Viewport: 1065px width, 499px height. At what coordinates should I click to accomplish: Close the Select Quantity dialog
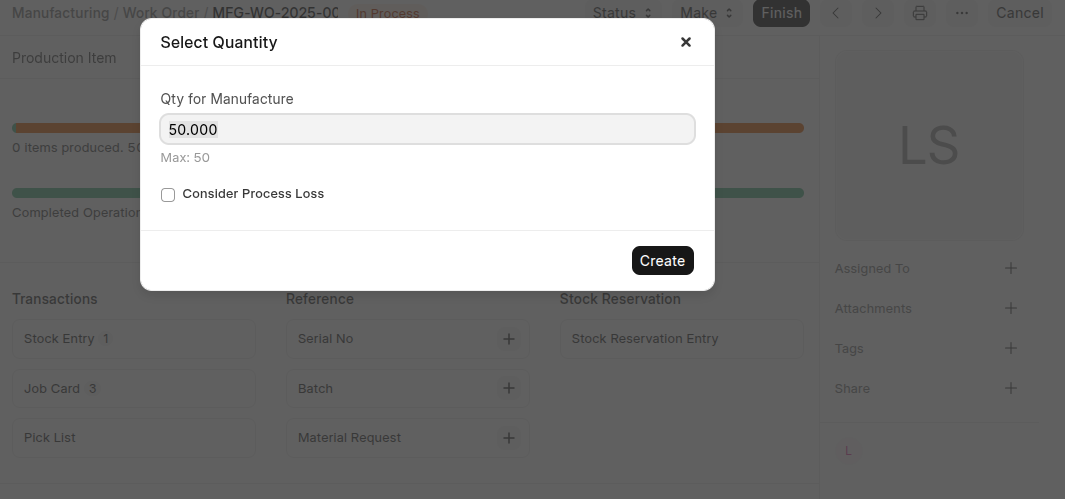(685, 42)
